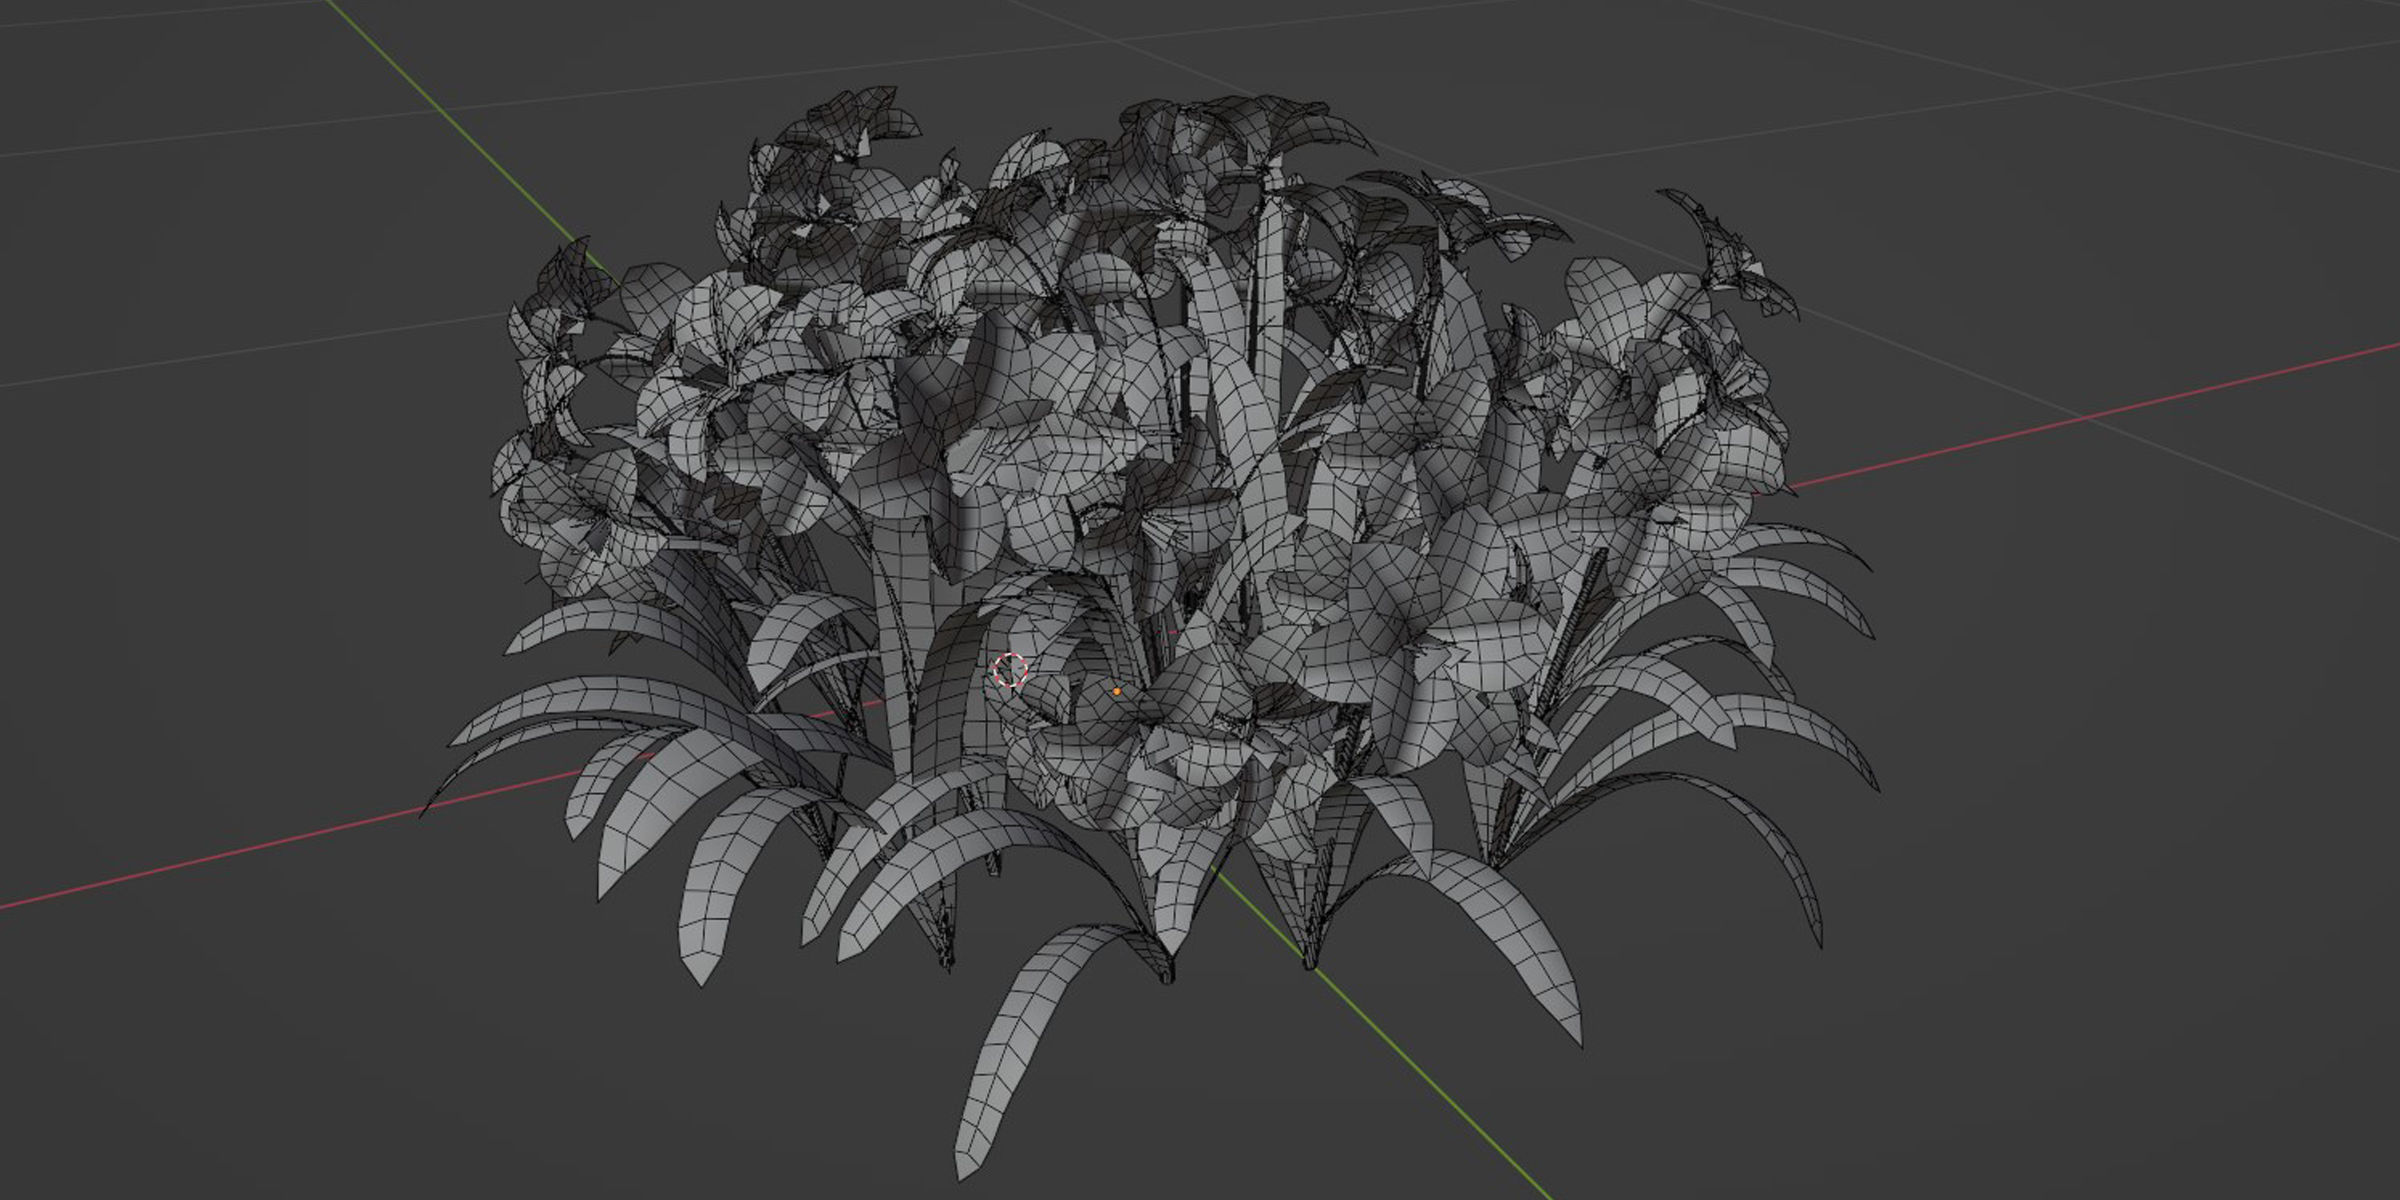Click the orange object origin dot

pyautogui.click(x=1116, y=691)
